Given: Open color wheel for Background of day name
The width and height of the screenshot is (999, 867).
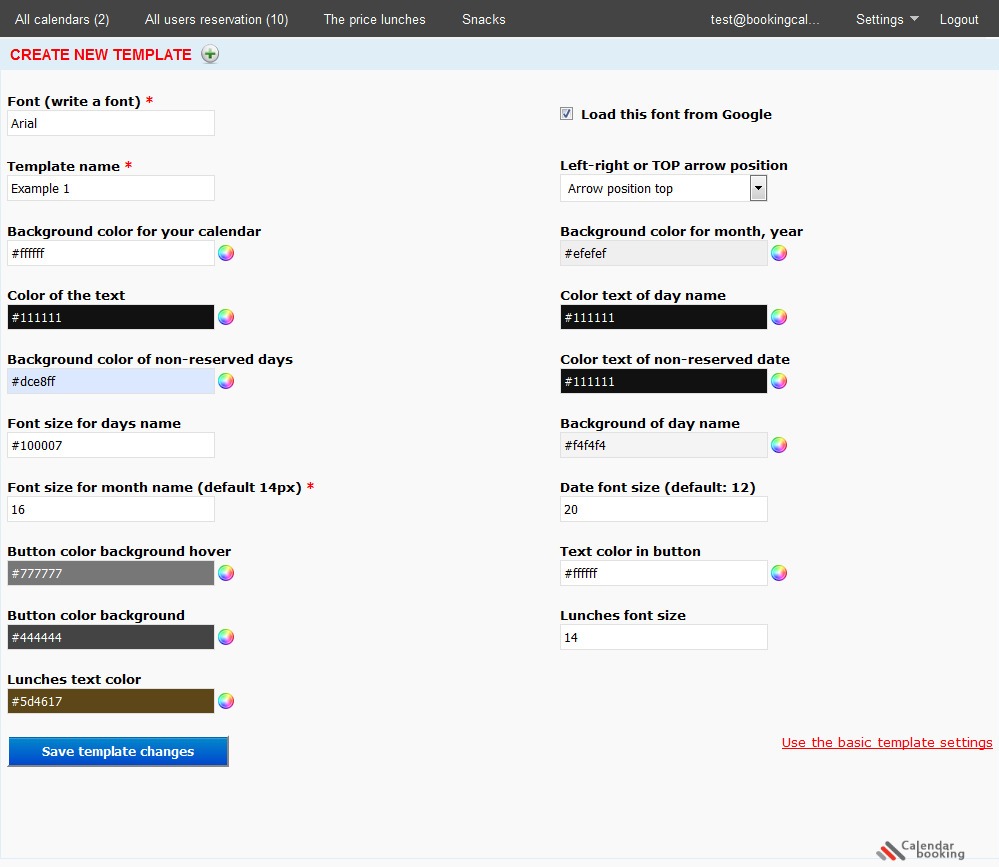Looking at the screenshot, I should click(x=779, y=445).
